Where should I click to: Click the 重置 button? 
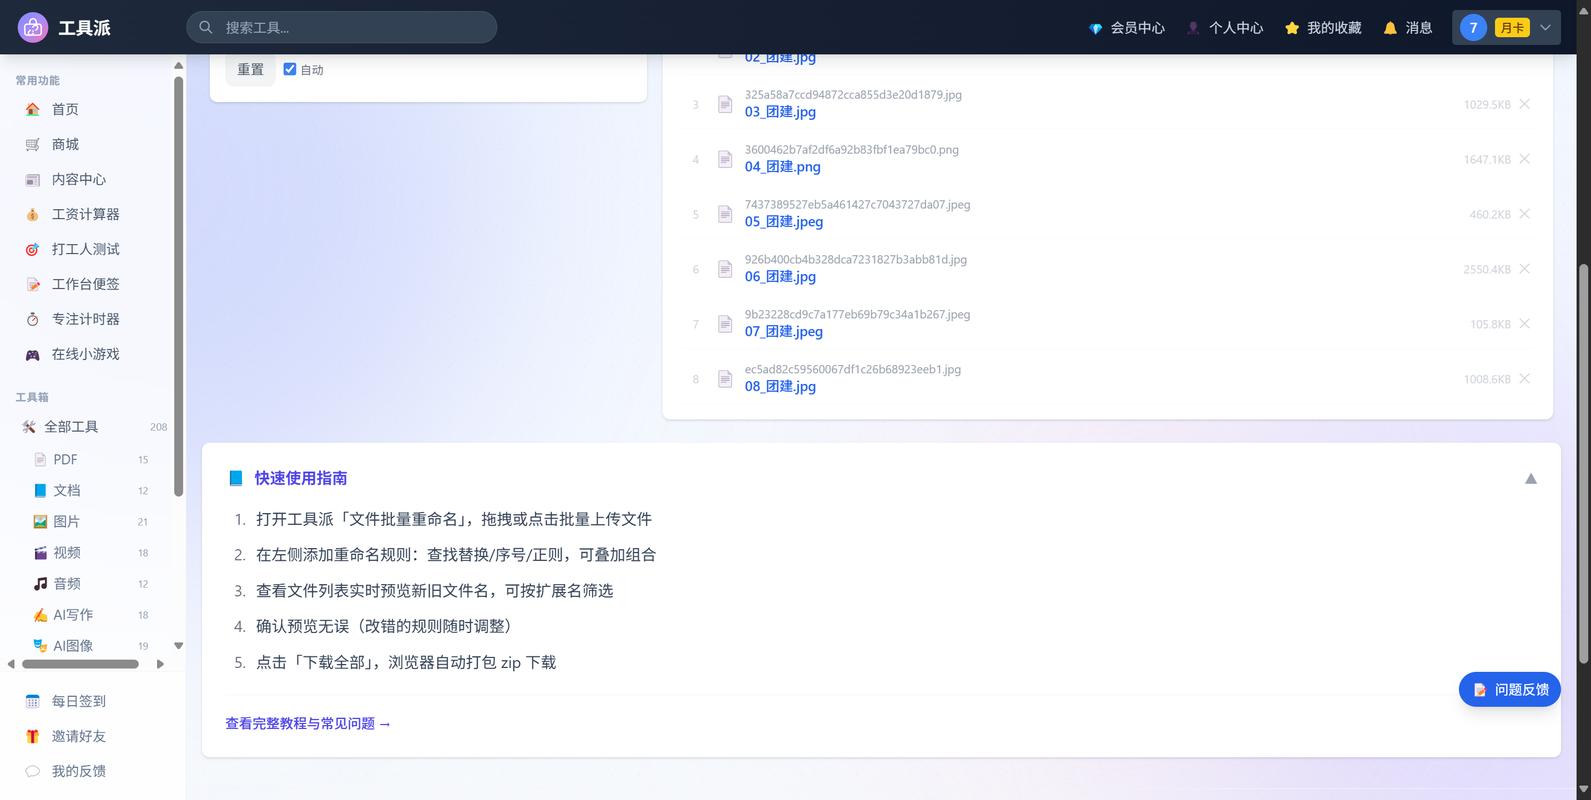pos(250,69)
